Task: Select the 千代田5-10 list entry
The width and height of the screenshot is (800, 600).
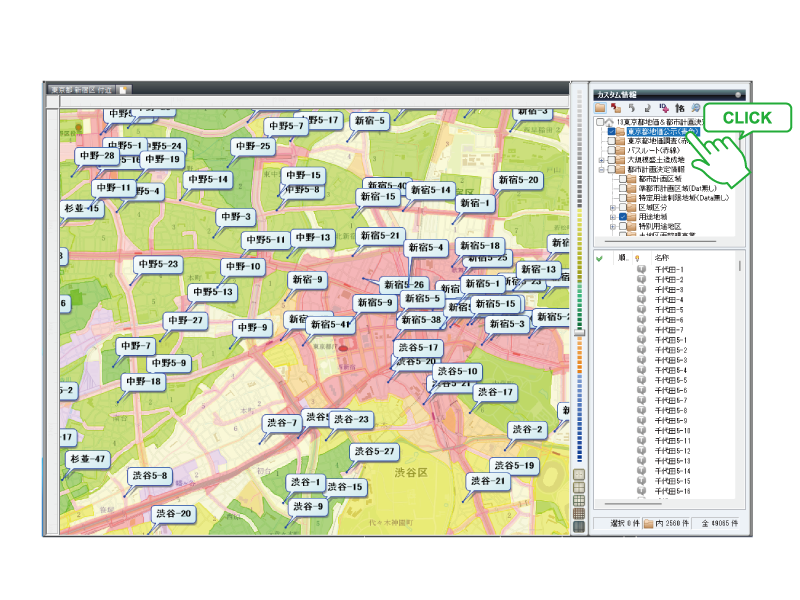Action: [672, 431]
